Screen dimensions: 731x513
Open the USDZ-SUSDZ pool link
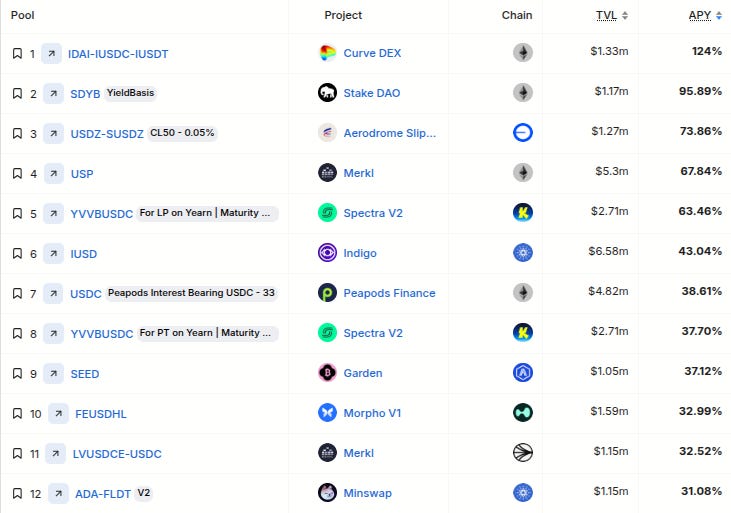pyautogui.click(x=107, y=134)
